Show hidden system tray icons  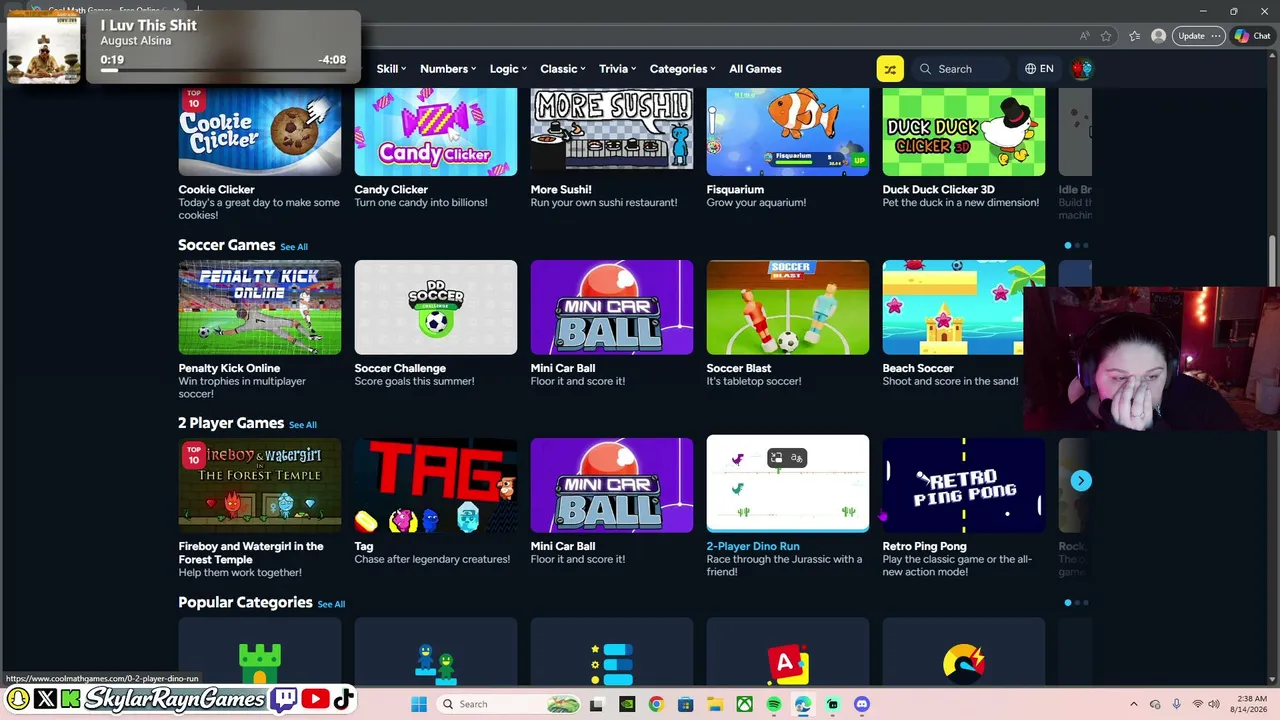click(1133, 704)
